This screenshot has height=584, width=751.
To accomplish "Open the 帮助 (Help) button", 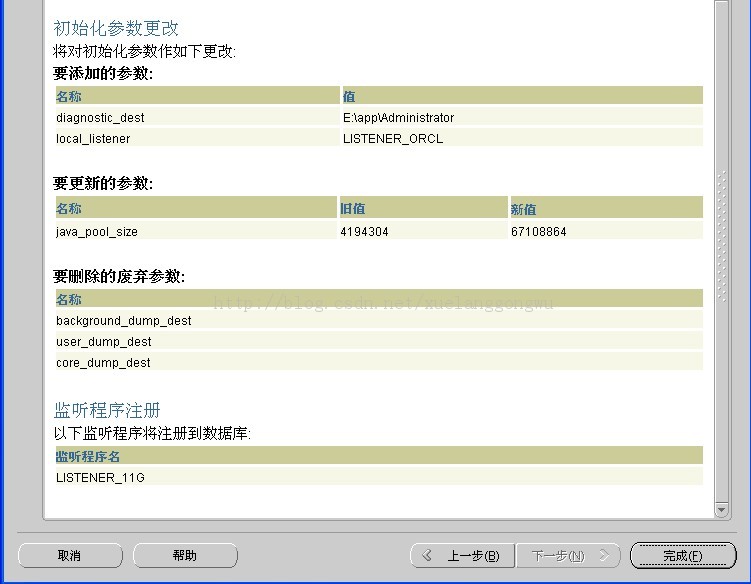I will tap(185, 555).
